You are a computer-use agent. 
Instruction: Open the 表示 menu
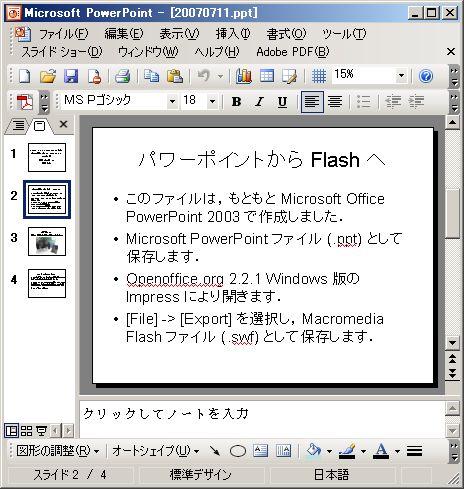tap(179, 34)
